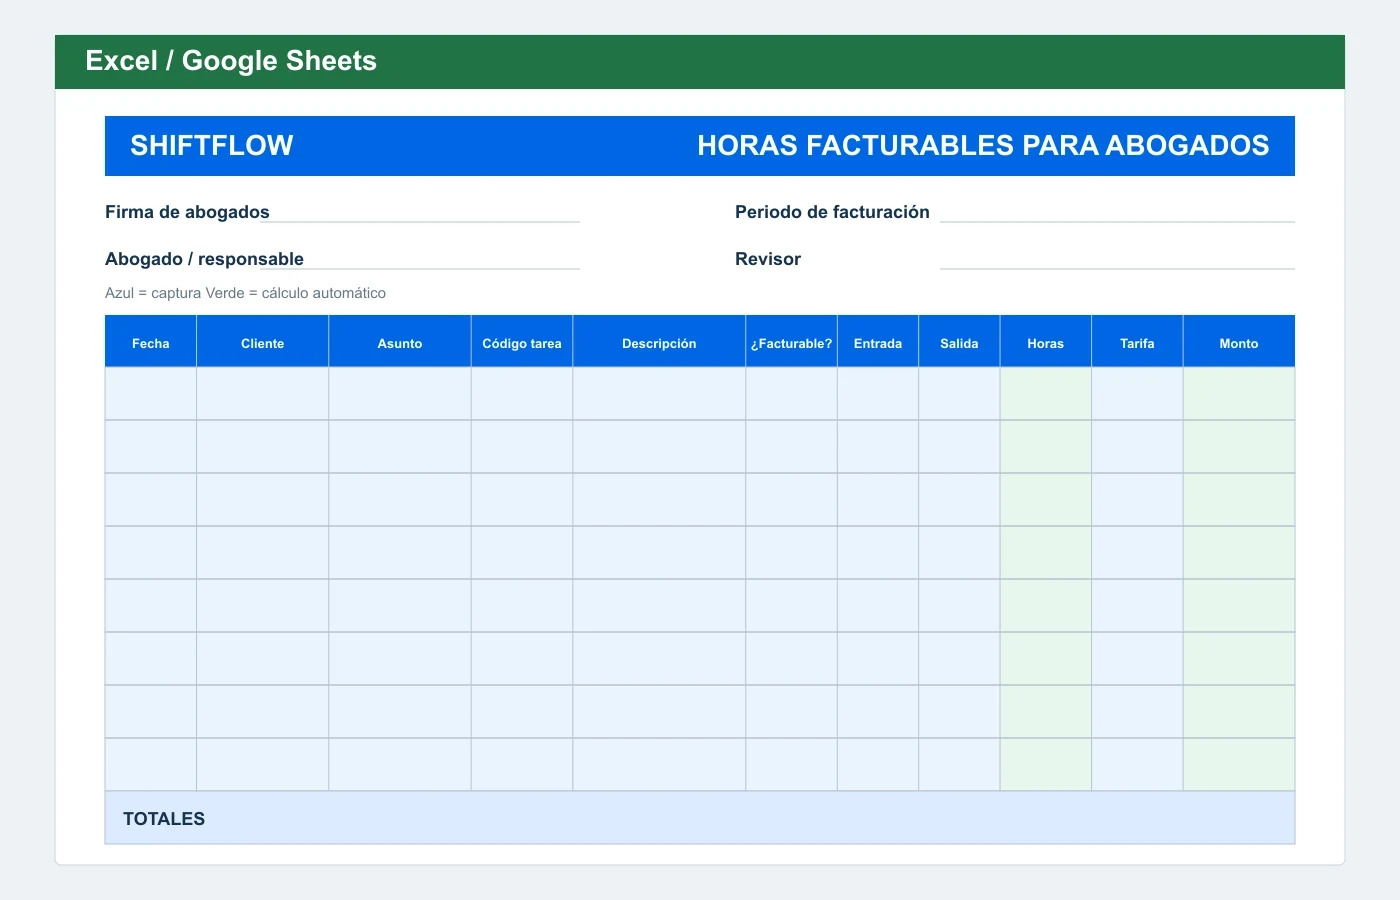Click the ¿Facturable? column header
1400x900 pixels.
(791, 343)
